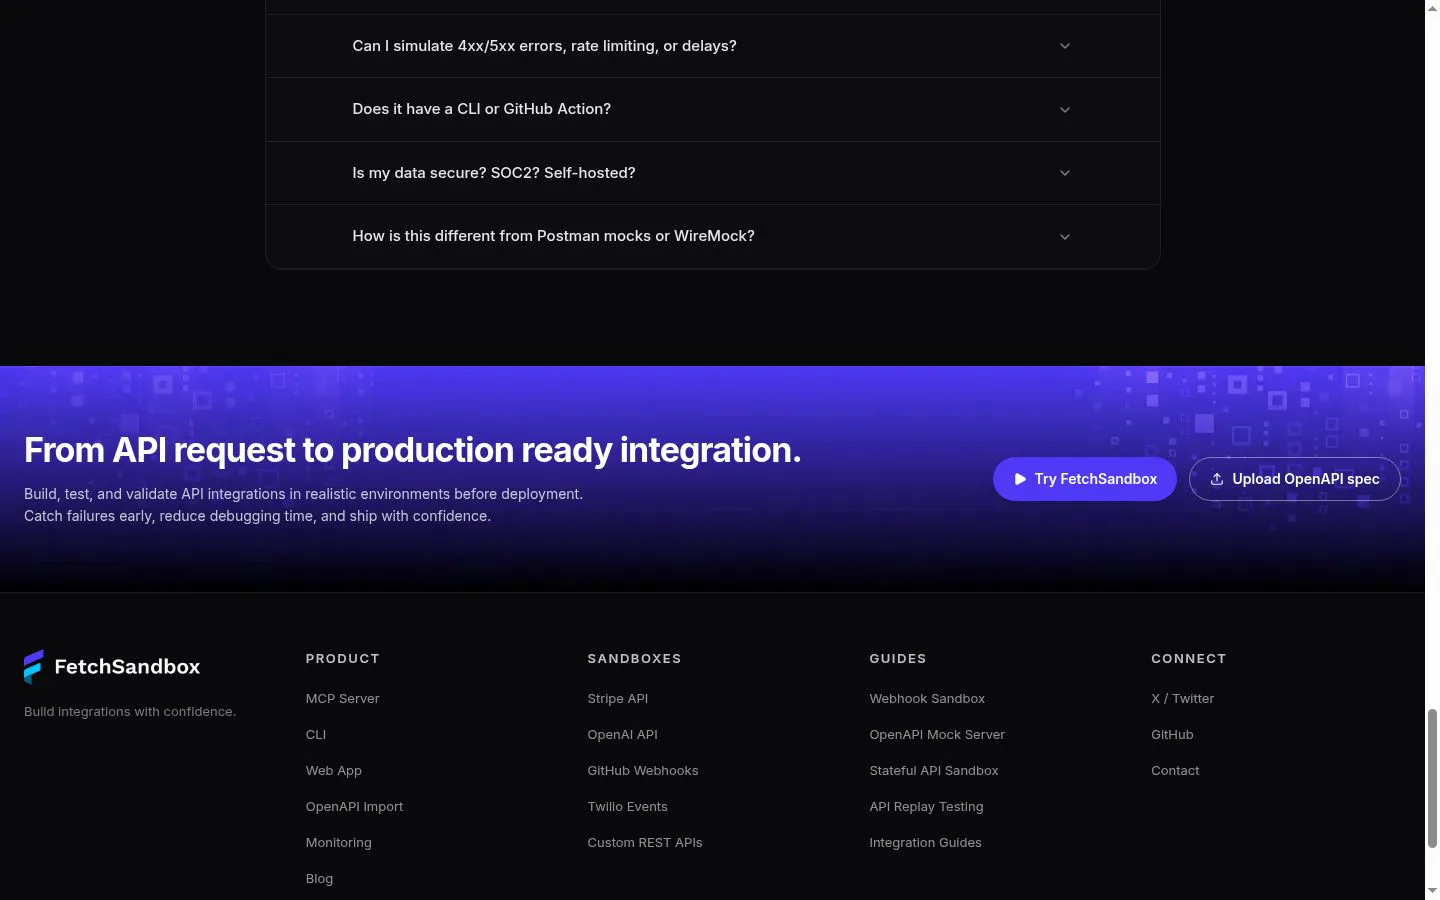
Task: Open the Twilio Events sandbox link
Action: coord(628,807)
